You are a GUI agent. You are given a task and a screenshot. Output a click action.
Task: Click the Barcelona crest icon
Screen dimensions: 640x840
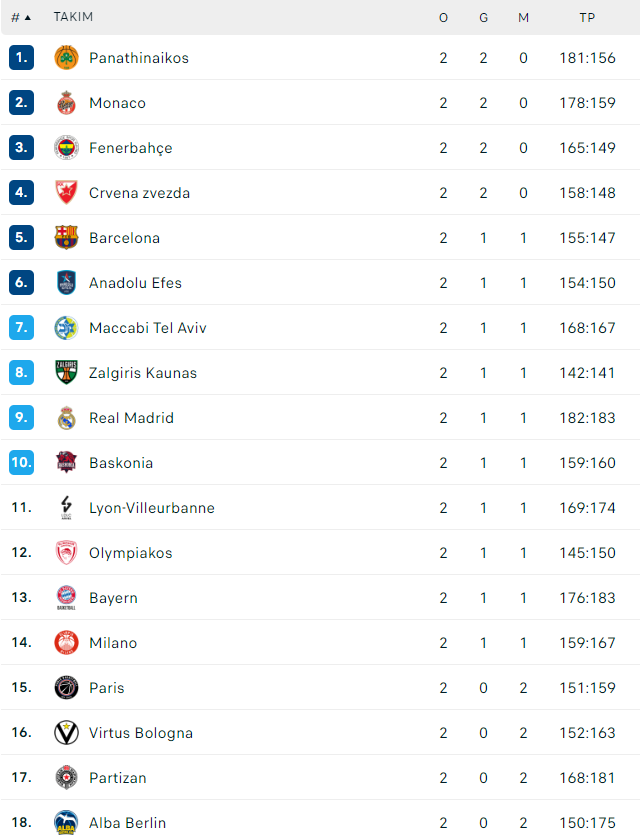tap(66, 238)
